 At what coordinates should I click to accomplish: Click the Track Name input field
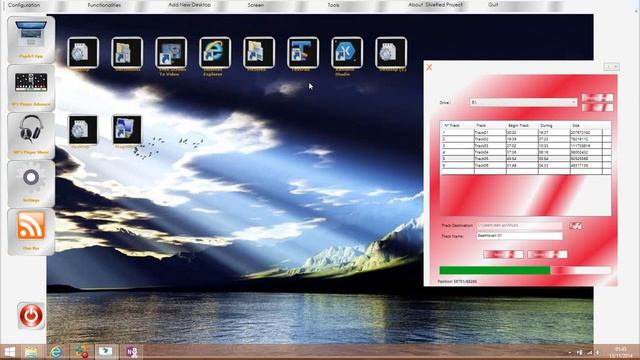coord(519,236)
